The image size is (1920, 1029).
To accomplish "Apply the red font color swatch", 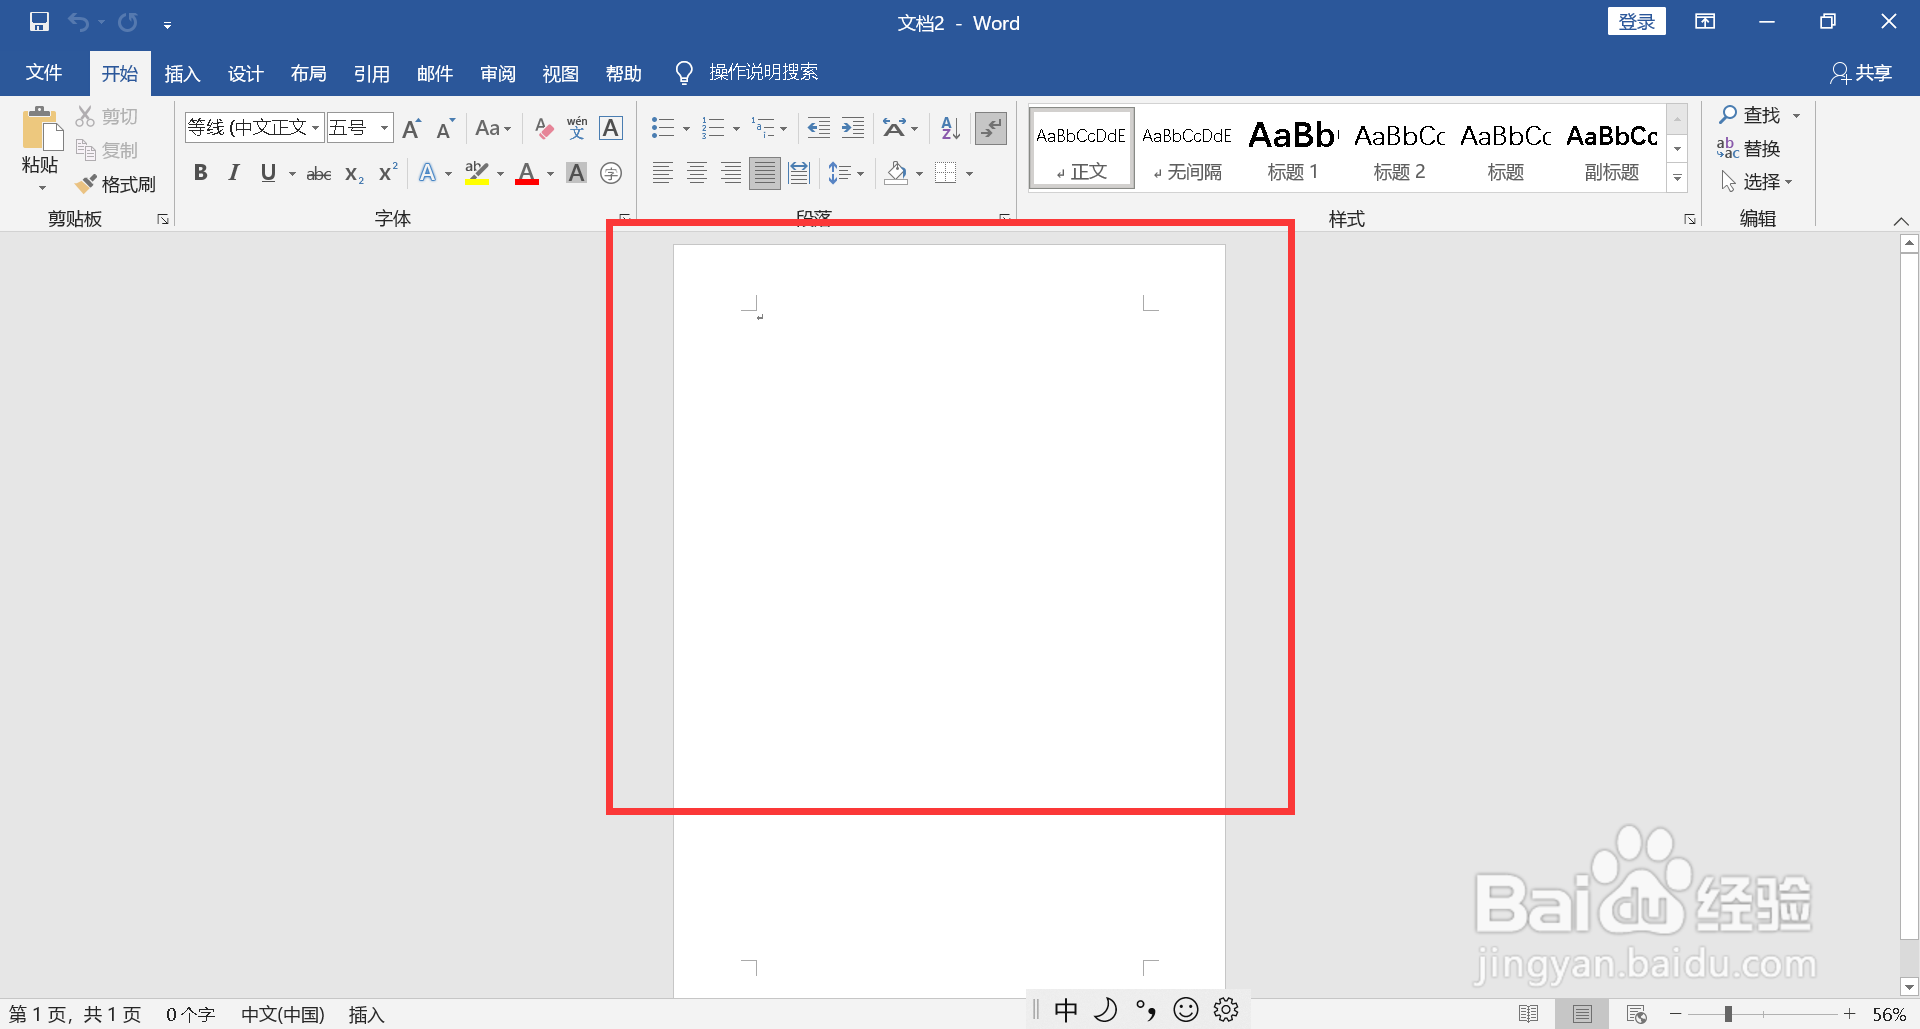I will click(x=527, y=174).
